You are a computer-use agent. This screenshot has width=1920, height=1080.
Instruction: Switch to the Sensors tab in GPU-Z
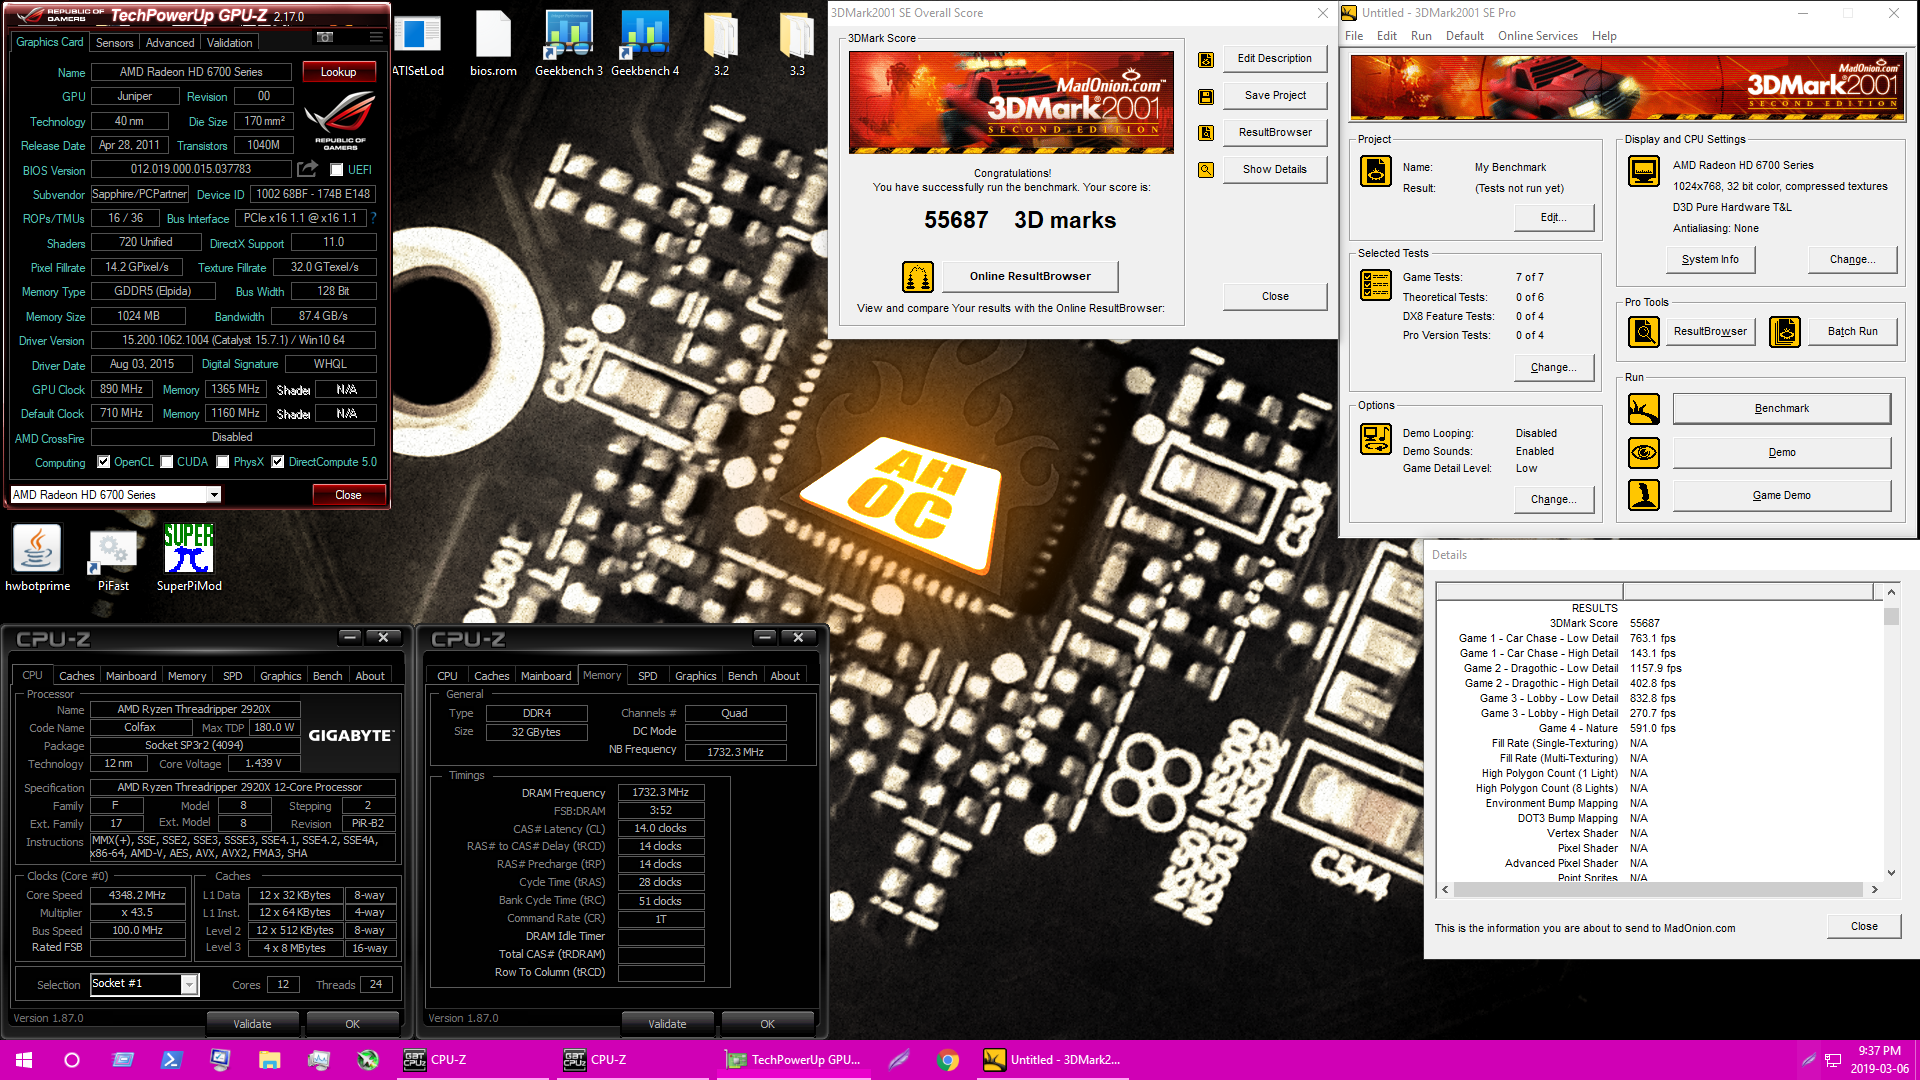pos(114,43)
